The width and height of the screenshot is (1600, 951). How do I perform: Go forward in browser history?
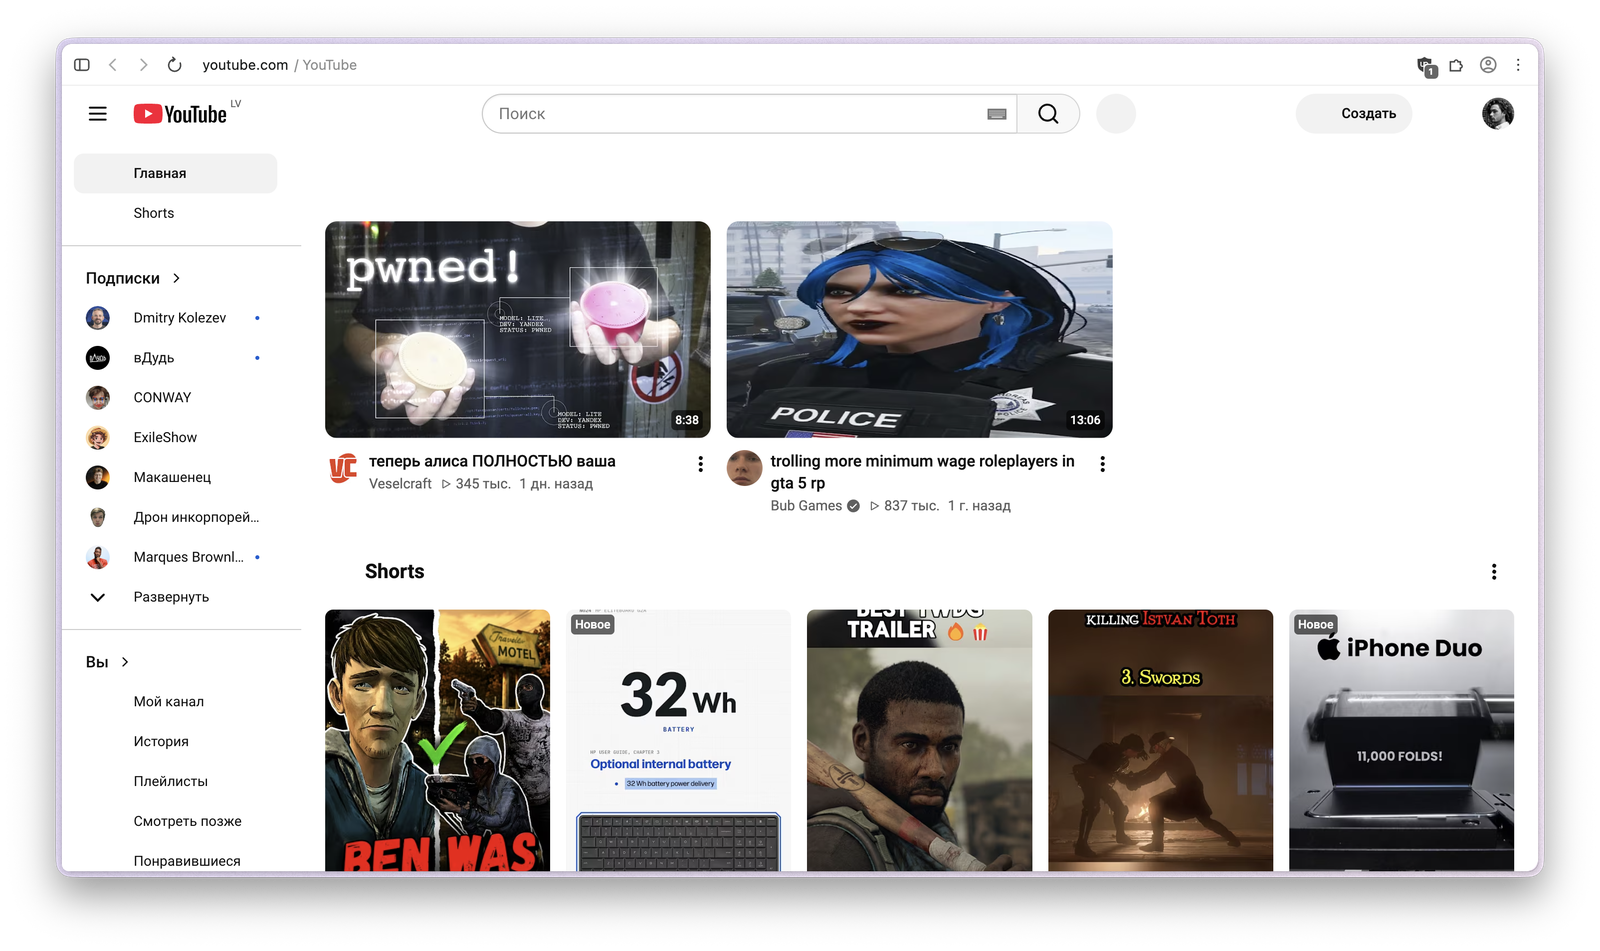(143, 65)
